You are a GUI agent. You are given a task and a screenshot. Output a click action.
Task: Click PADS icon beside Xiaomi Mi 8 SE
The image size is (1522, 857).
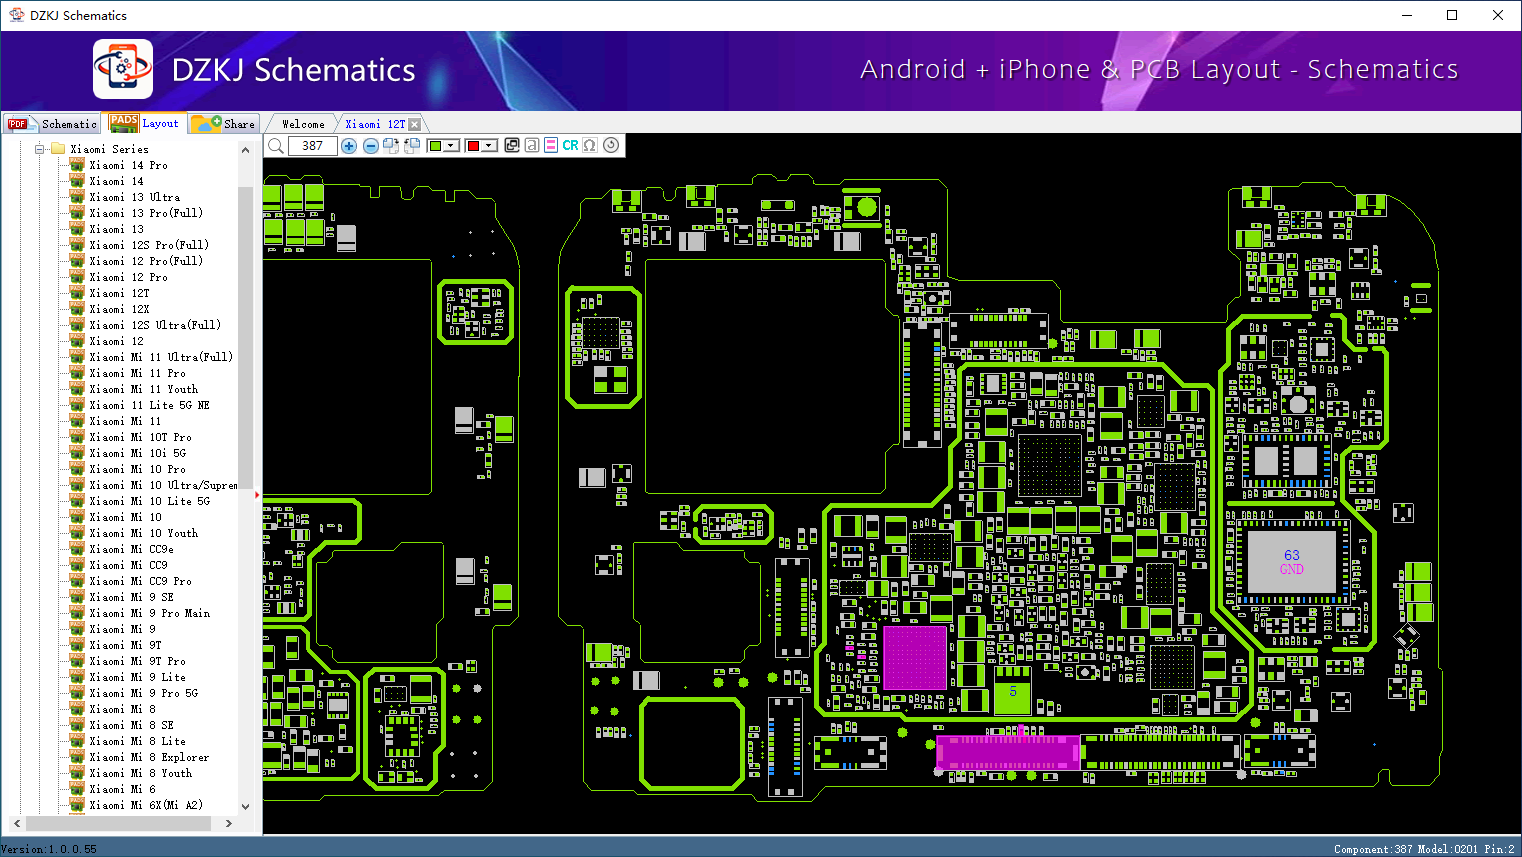click(x=77, y=725)
